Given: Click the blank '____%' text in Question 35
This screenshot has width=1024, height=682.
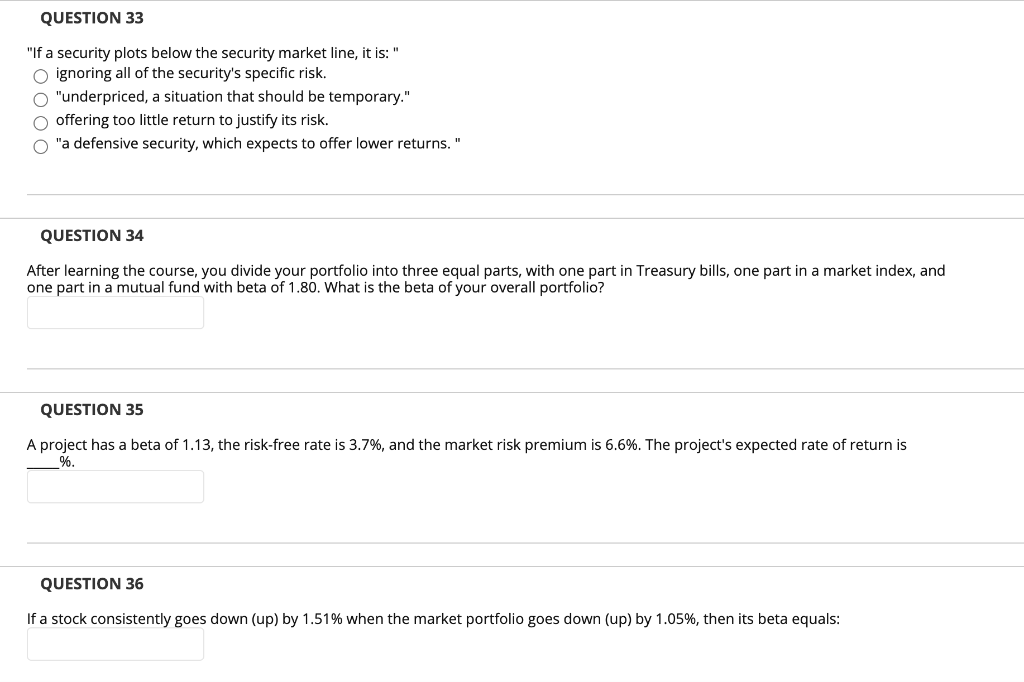Looking at the screenshot, I should (x=45, y=461).
